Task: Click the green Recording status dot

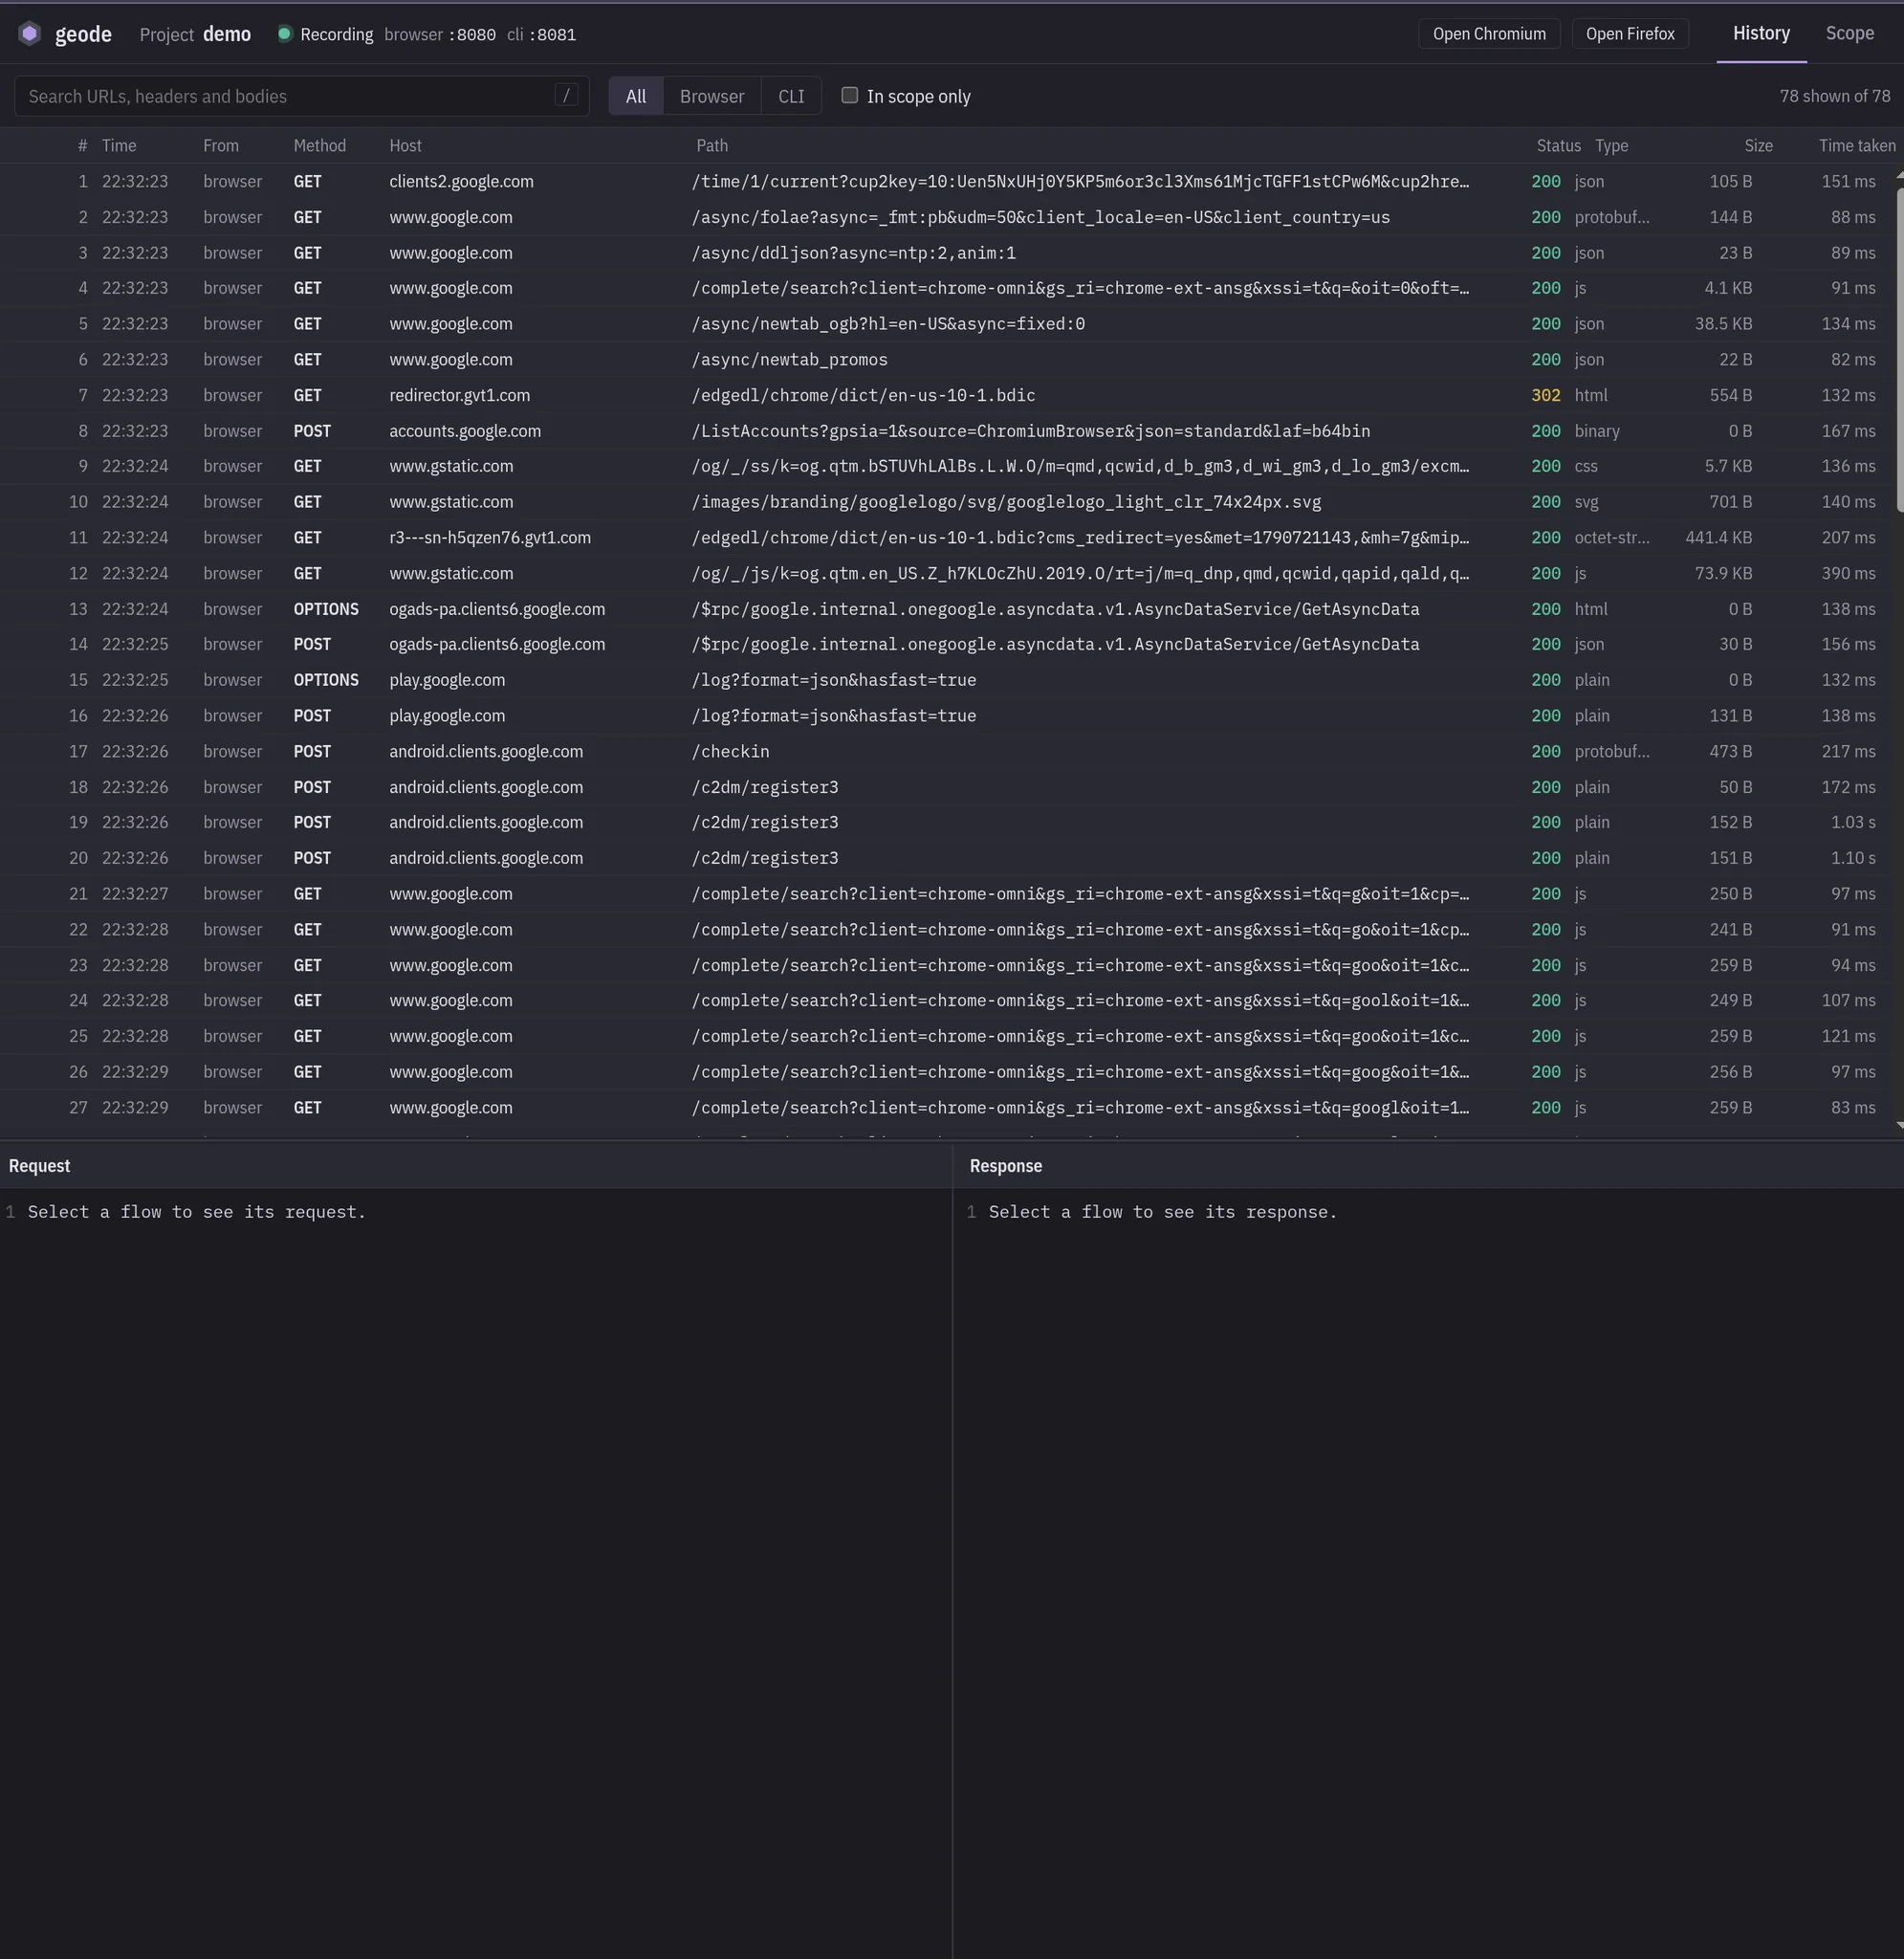Action: pyautogui.click(x=284, y=34)
